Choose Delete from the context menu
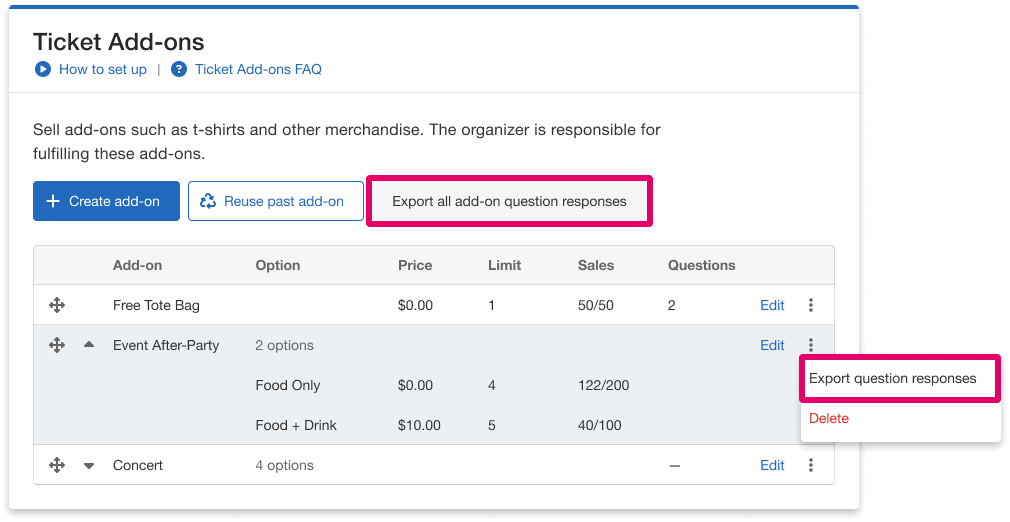Viewport: 1010px width, 522px height. [x=829, y=418]
